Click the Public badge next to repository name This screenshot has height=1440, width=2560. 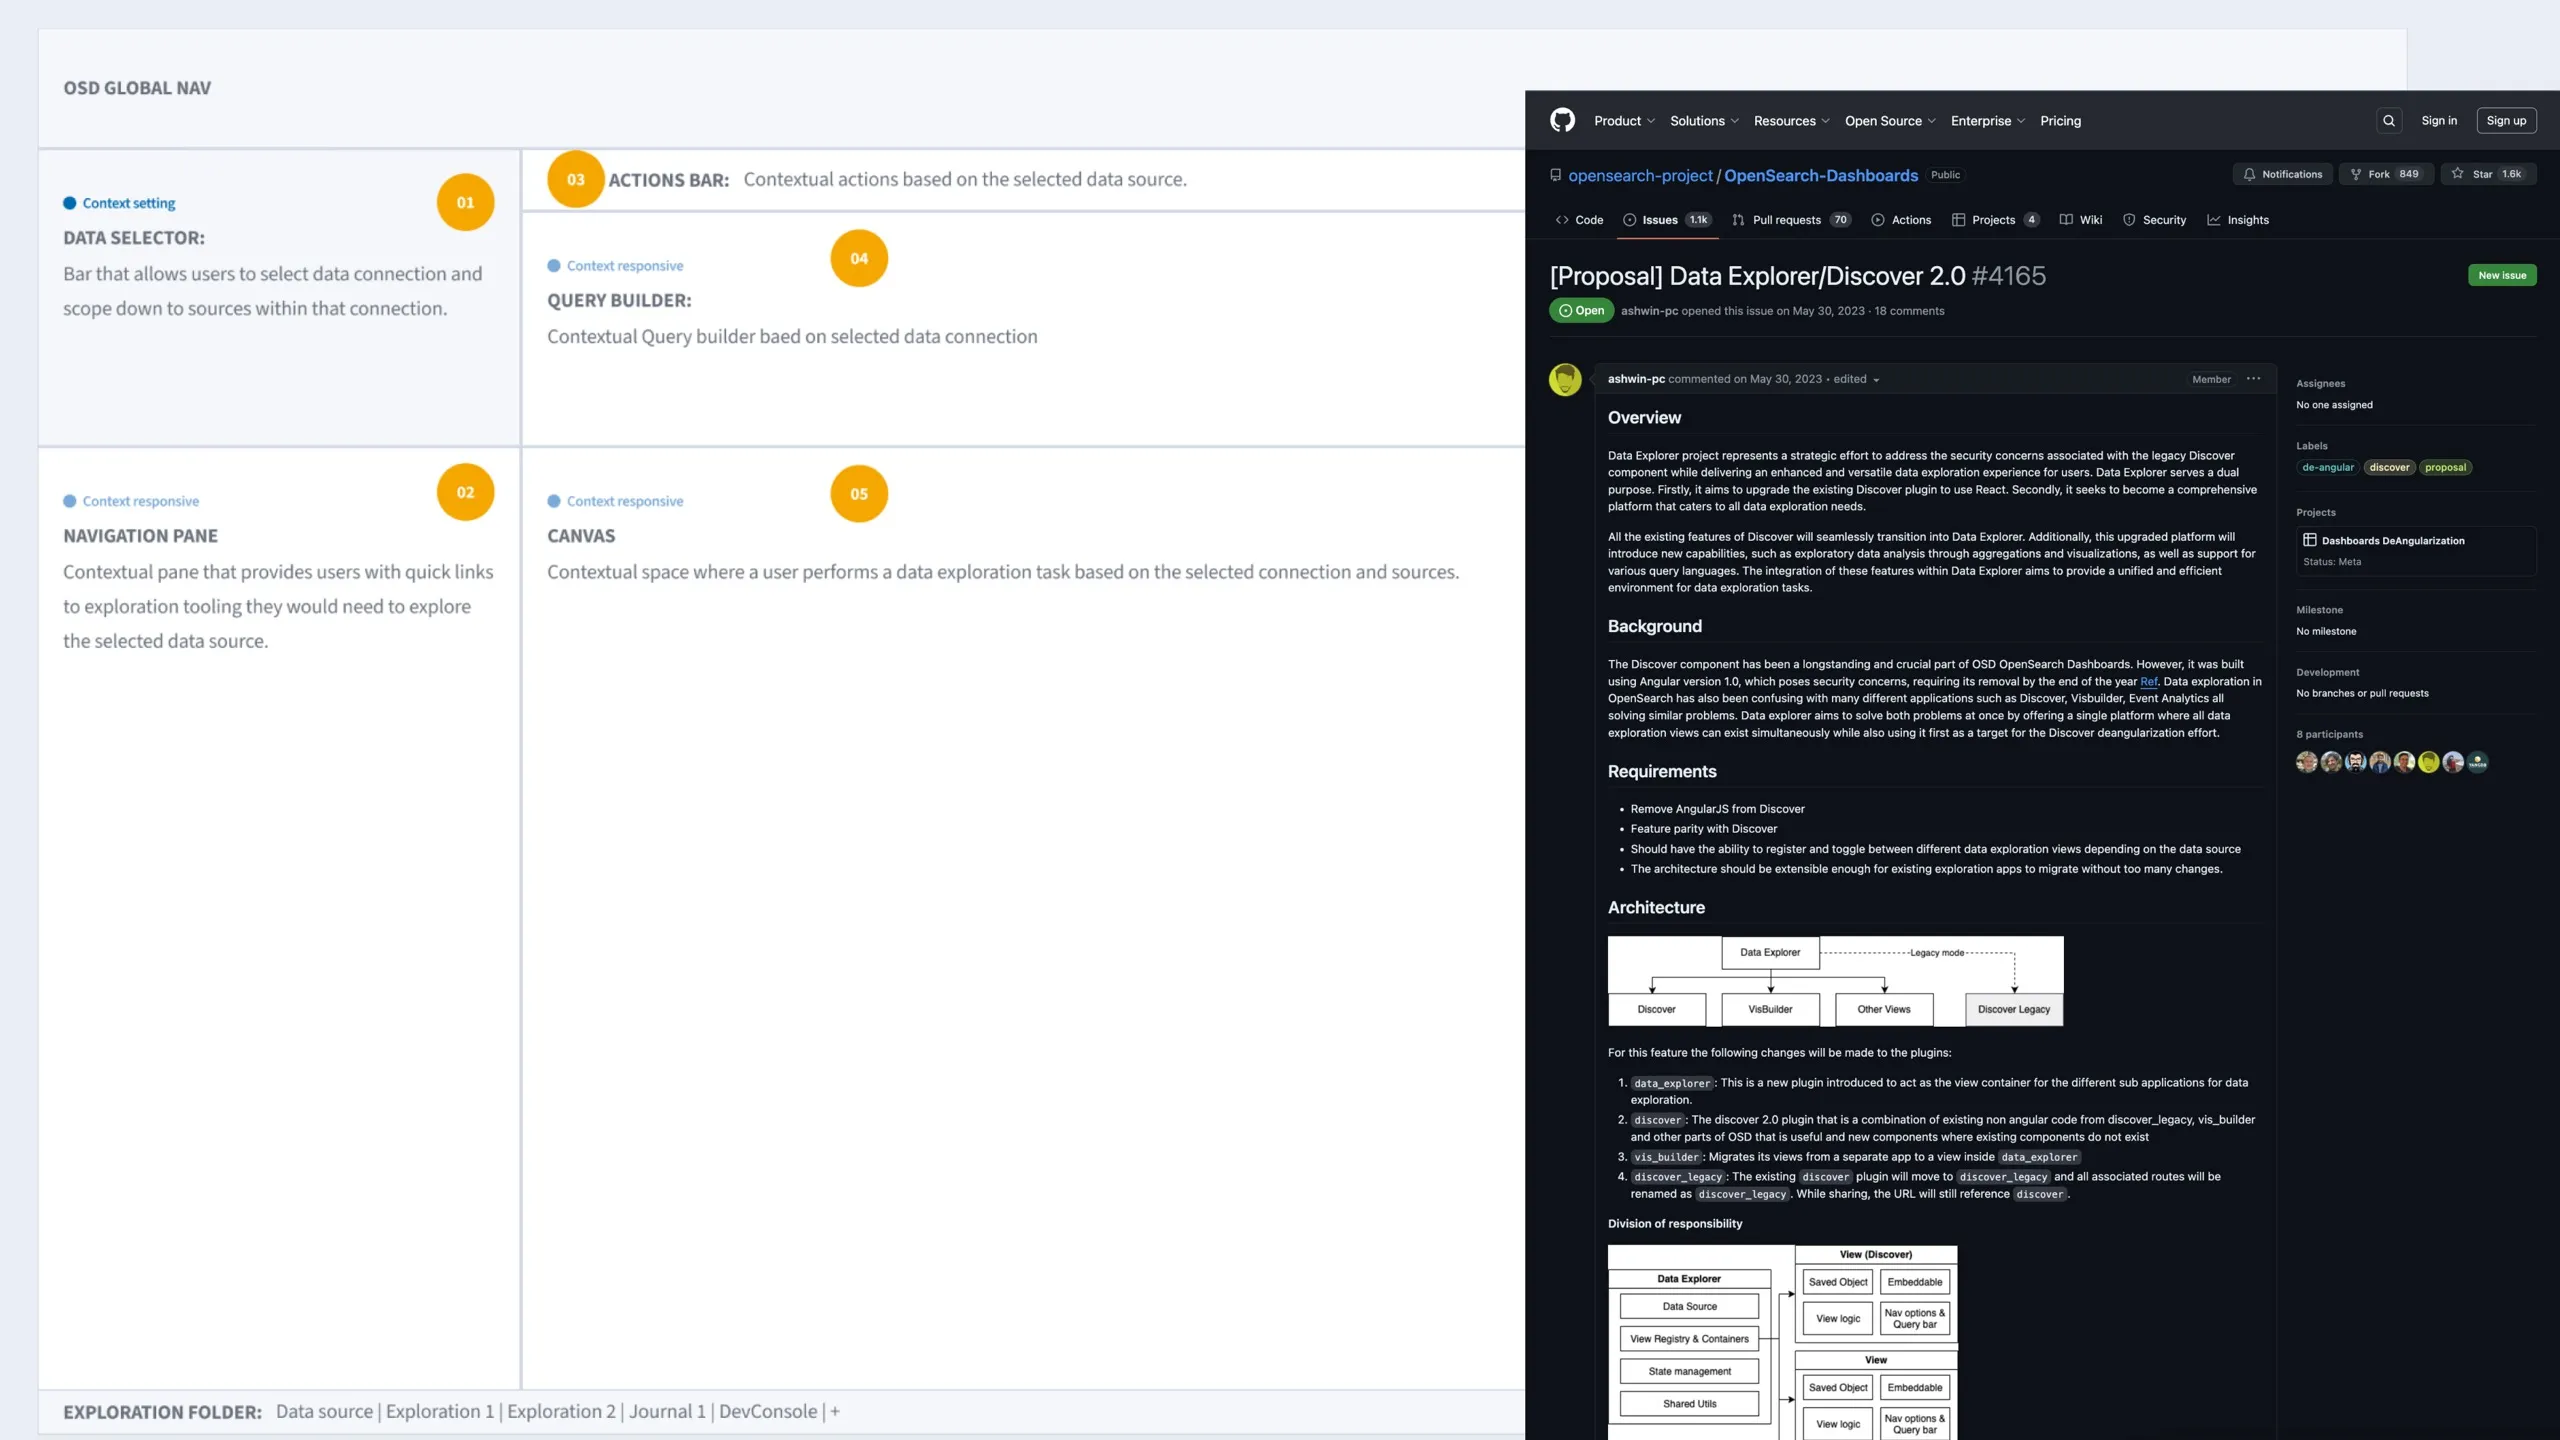click(x=1945, y=175)
